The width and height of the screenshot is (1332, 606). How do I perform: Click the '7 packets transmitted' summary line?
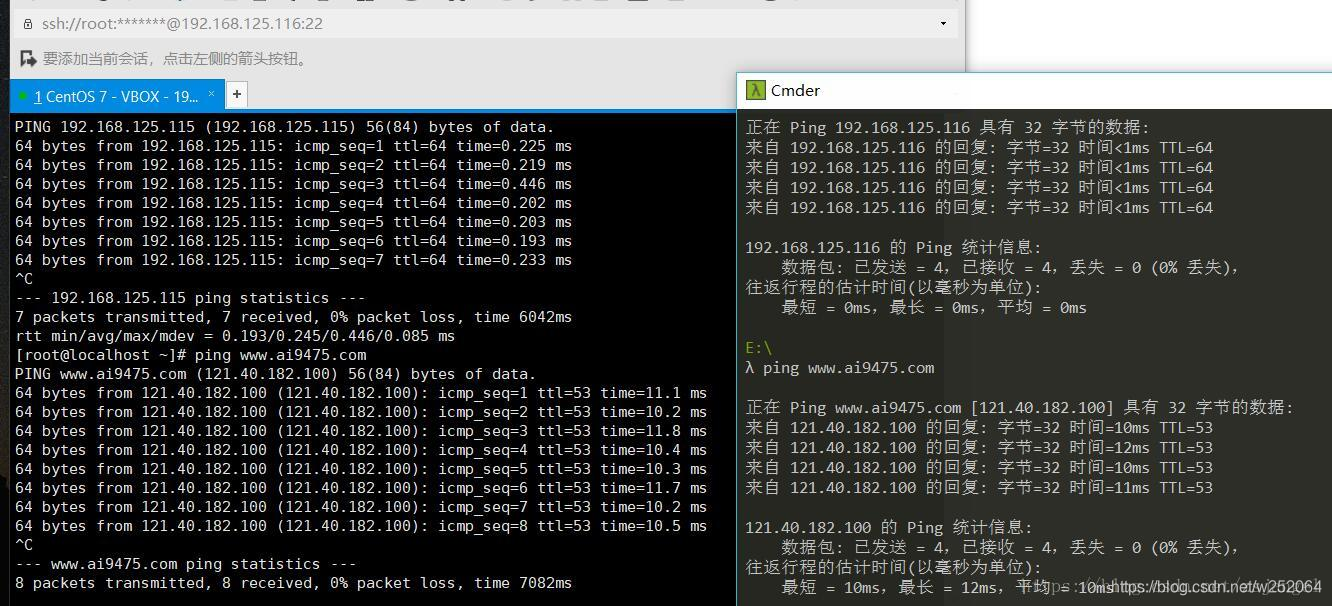293,317
